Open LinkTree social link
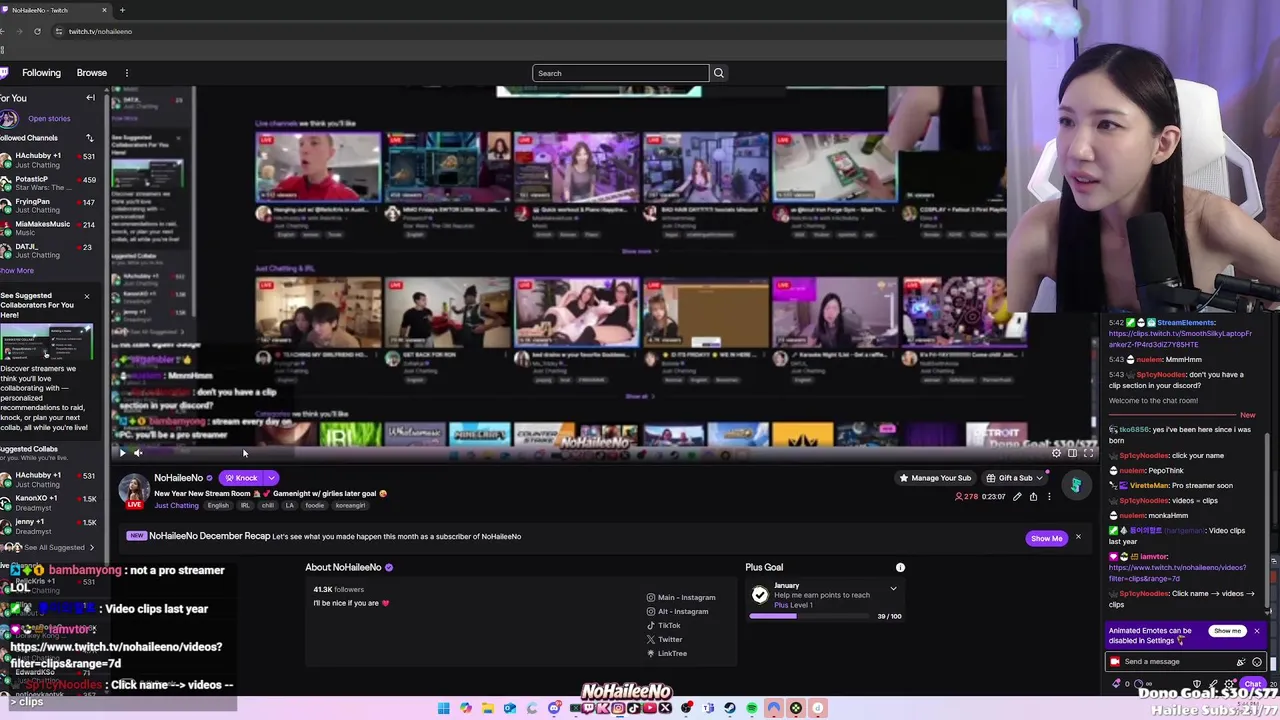 [x=667, y=654]
